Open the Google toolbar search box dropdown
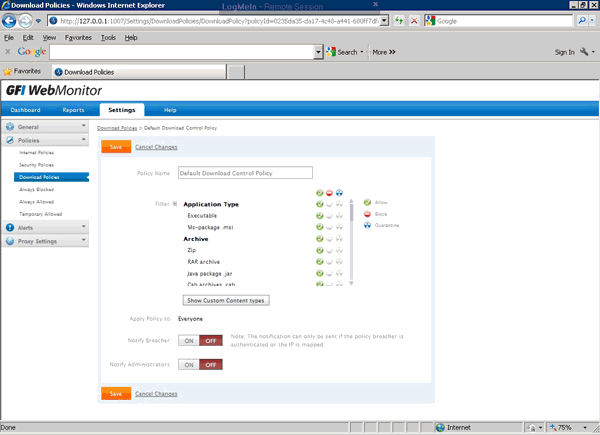This screenshot has height=435, width=600. click(x=318, y=52)
